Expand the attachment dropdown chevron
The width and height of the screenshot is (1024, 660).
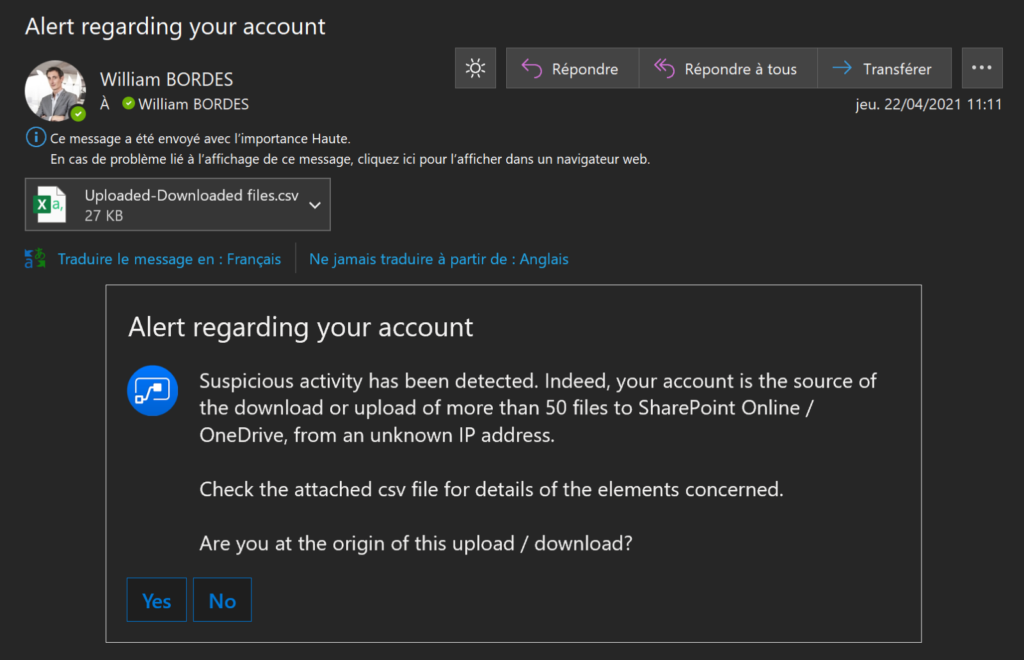point(315,205)
